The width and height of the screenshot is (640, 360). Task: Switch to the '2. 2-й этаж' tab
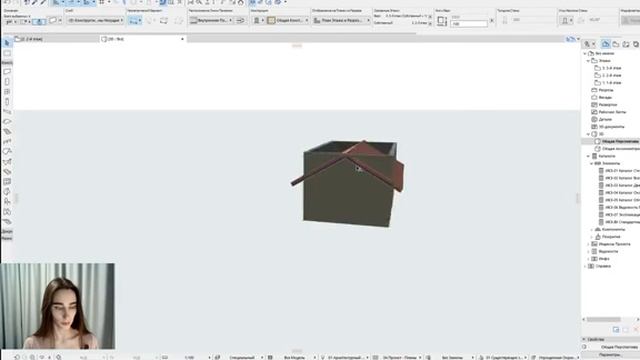pos(56,39)
